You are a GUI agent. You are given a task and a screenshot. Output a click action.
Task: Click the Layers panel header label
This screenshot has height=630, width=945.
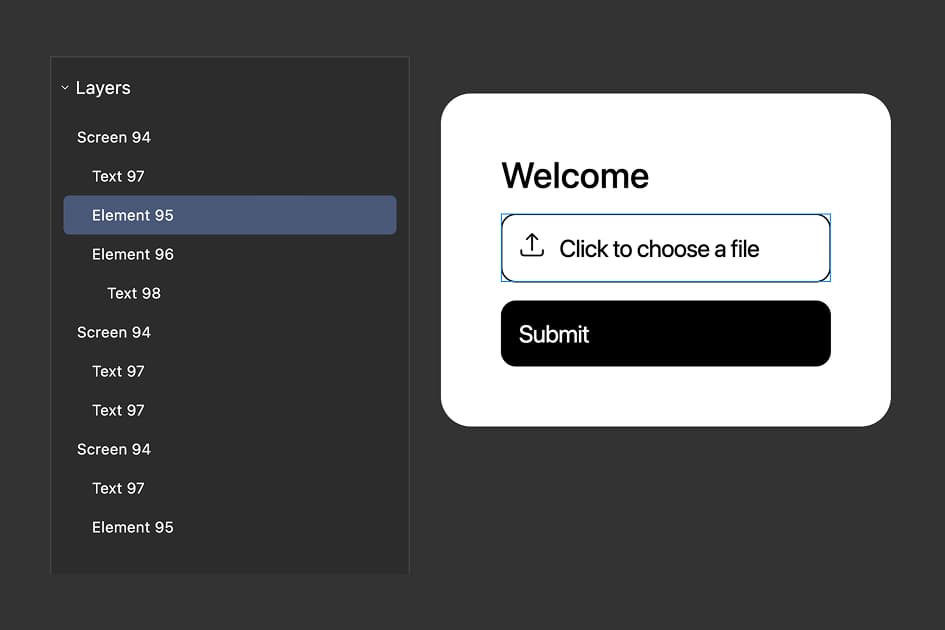103,88
